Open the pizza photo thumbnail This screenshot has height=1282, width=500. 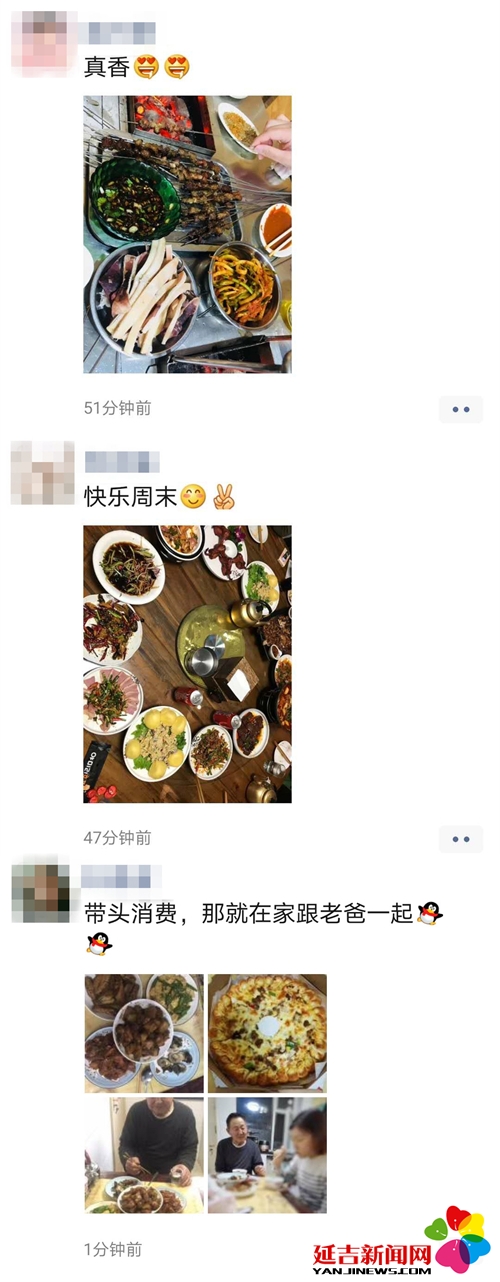coord(267,1032)
